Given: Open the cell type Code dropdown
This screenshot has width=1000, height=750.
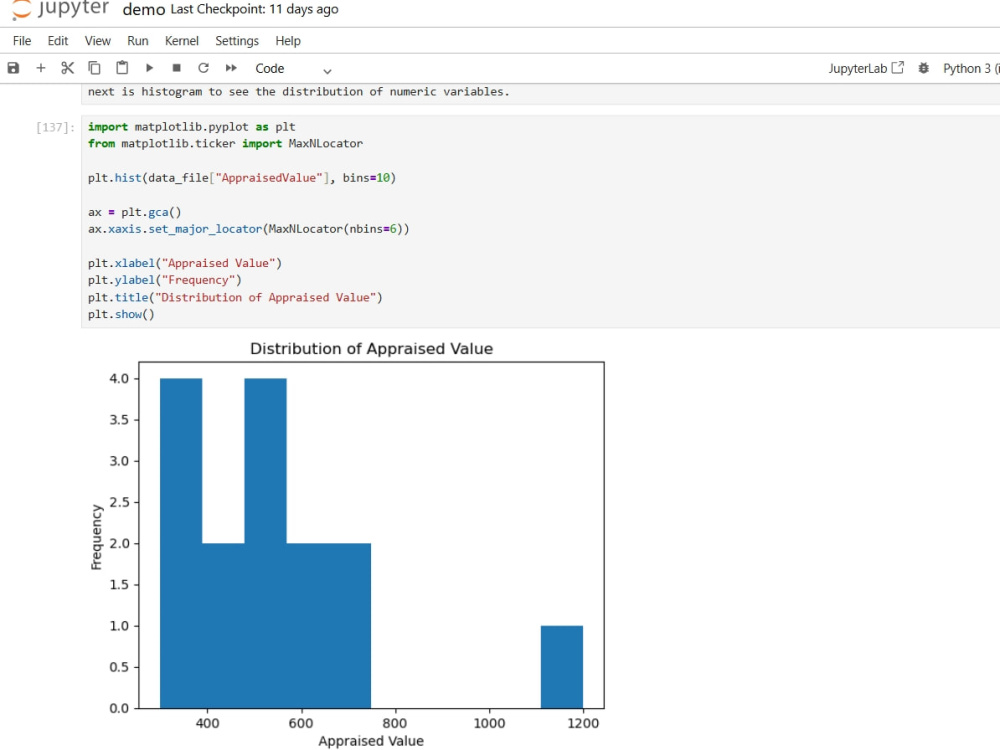Looking at the screenshot, I should 293,69.
